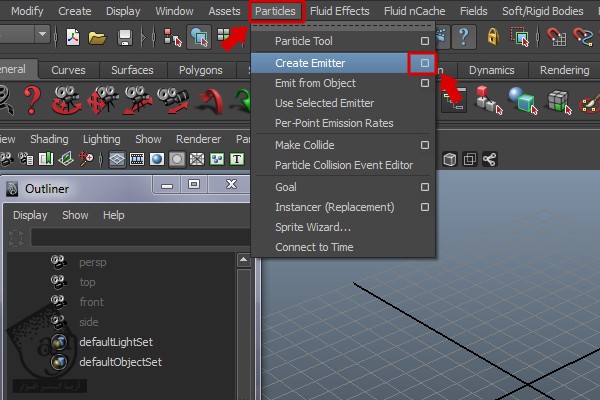Select defaultLightSet in the Outliner
The width and height of the screenshot is (600, 400).
[114, 342]
